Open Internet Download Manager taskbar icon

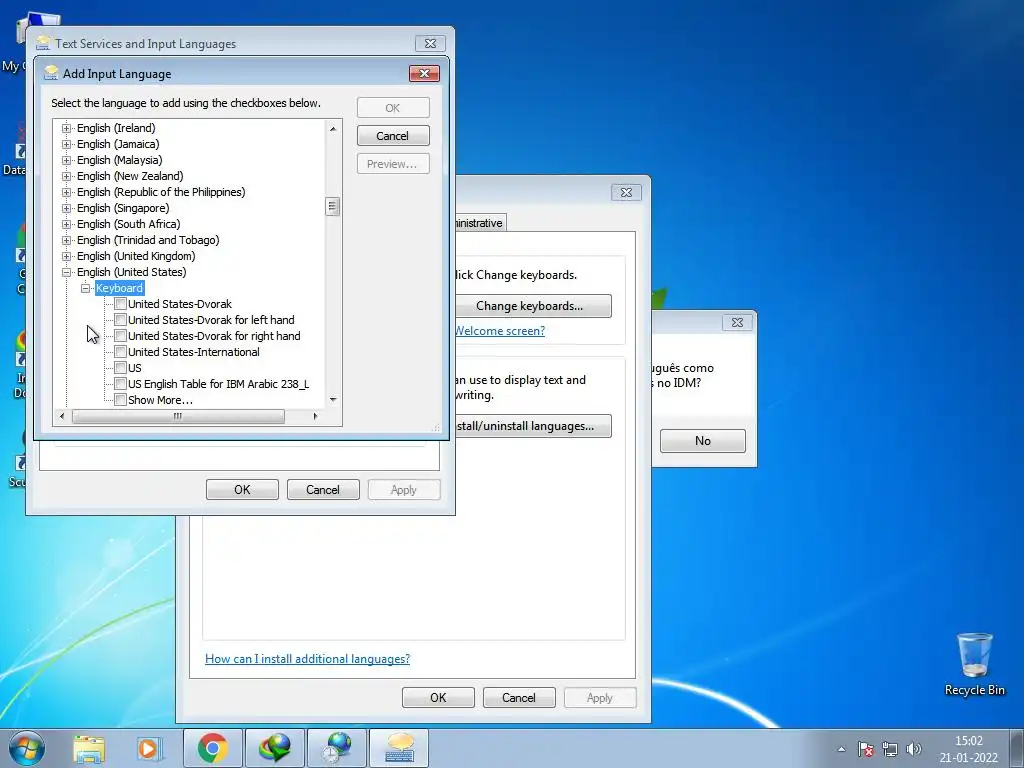(274, 748)
